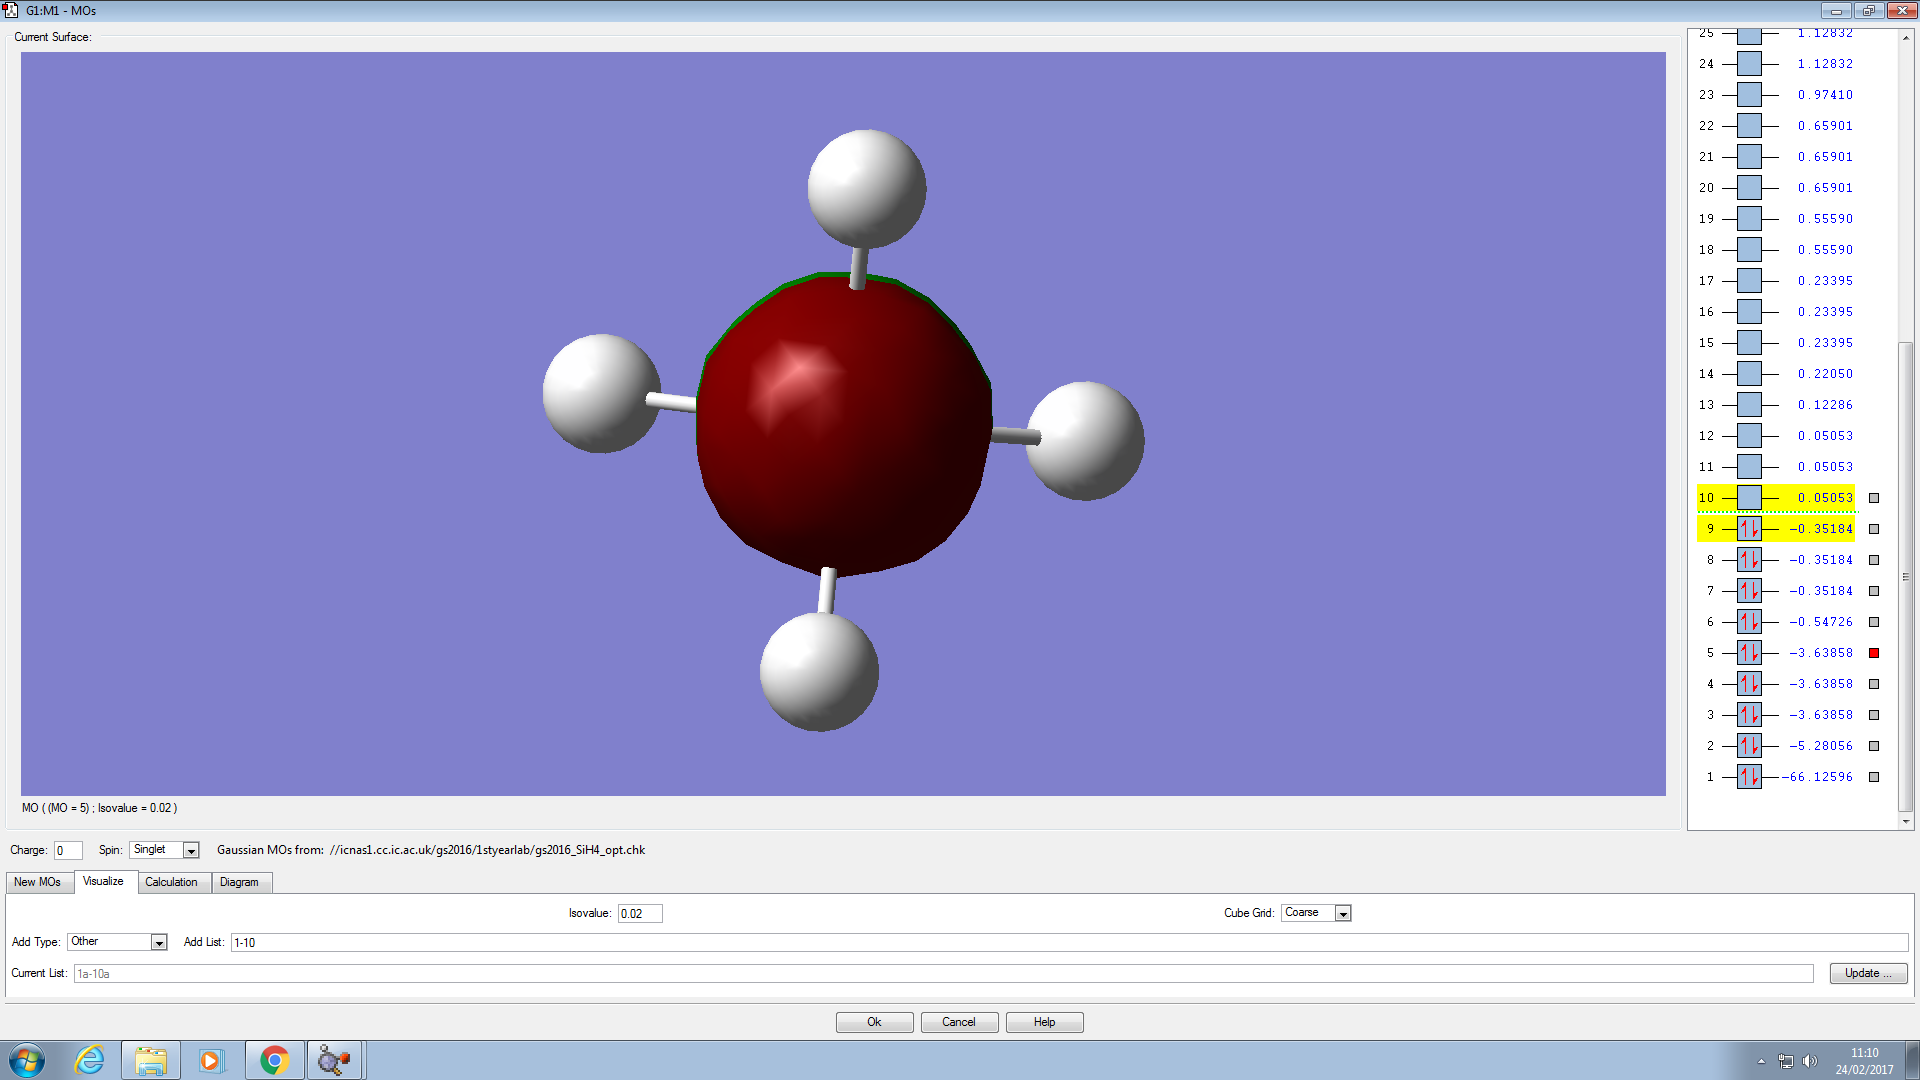Click the Ok button
1920x1080 pixels.
[x=874, y=1022]
